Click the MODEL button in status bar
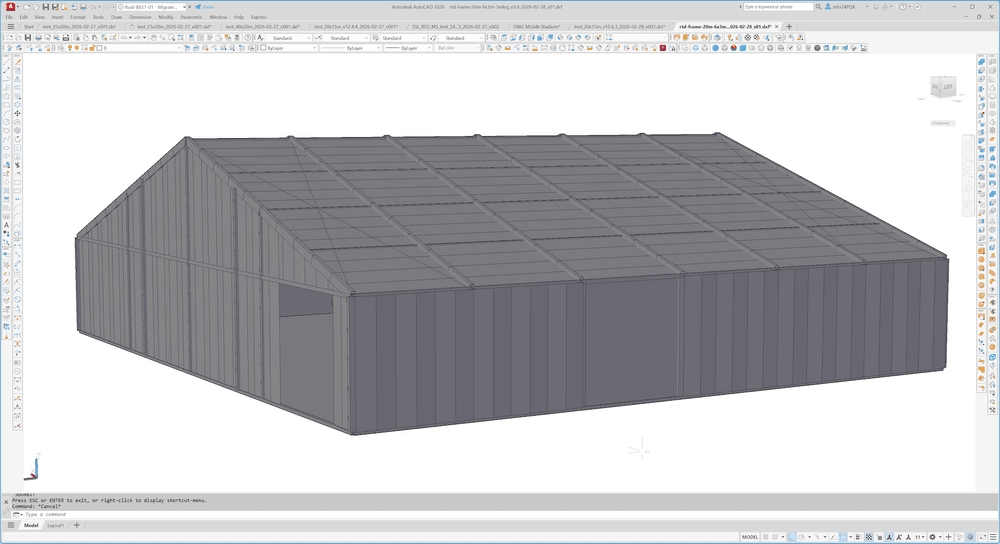The height and width of the screenshot is (544, 1000). pyautogui.click(x=750, y=537)
